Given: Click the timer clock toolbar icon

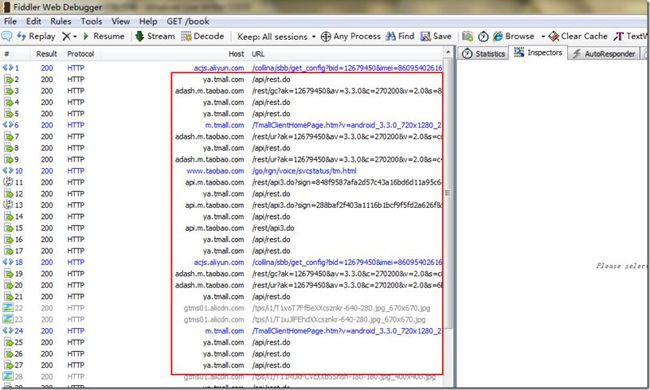Looking at the screenshot, I should click(x=483, y=36).
